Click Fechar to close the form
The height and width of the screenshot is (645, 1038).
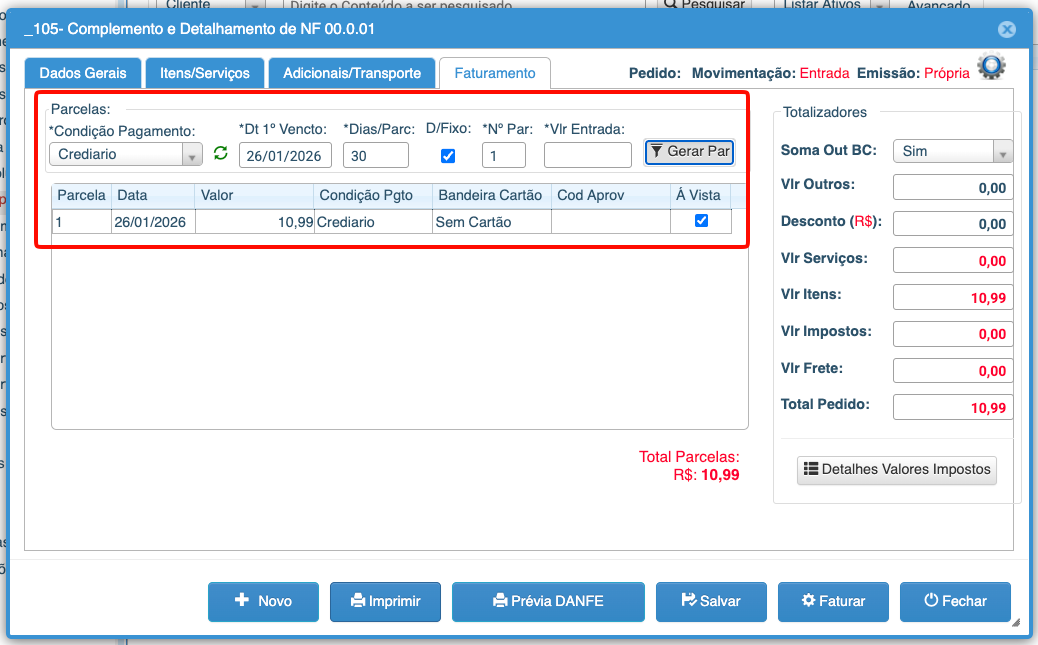tap(955, 601)
